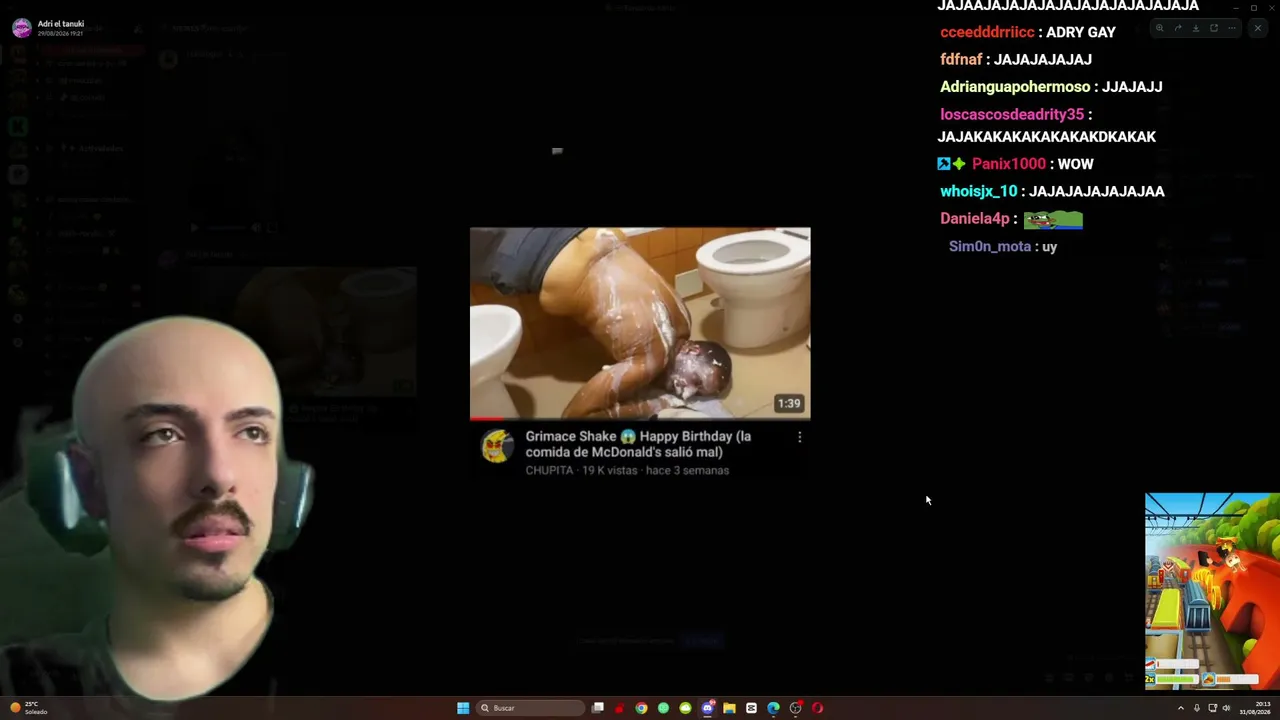Viewport: 1280px width, 720px height.
Task: Click the Adri el tanuki profile avatar
Action: 21,28
